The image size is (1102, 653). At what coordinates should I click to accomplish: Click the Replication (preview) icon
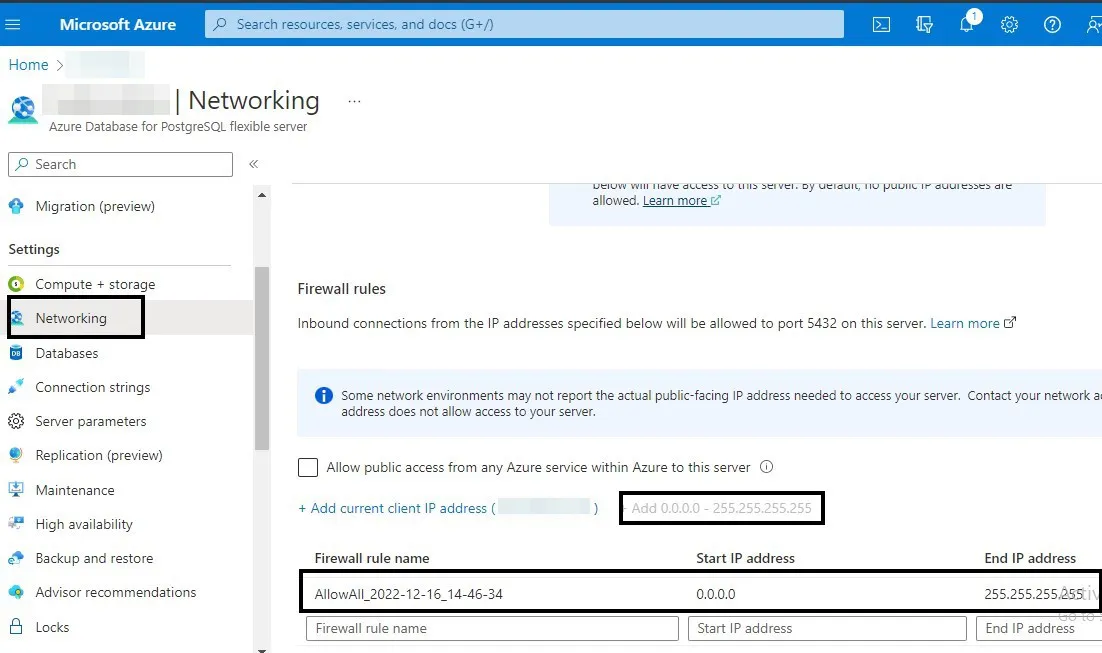point(16,455)
